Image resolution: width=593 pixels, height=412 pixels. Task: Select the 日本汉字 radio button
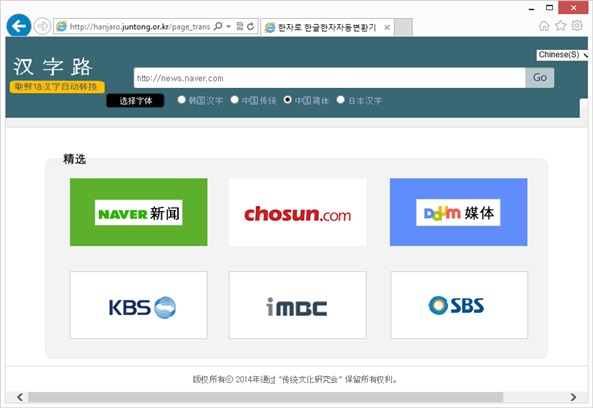click(340, 100)
